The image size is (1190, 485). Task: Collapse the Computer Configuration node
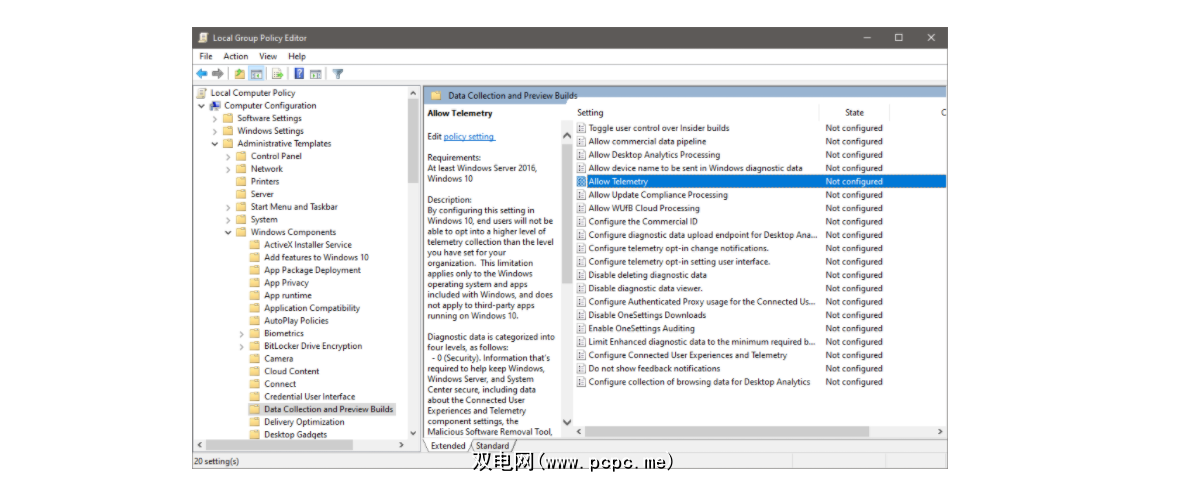[202, 106]
